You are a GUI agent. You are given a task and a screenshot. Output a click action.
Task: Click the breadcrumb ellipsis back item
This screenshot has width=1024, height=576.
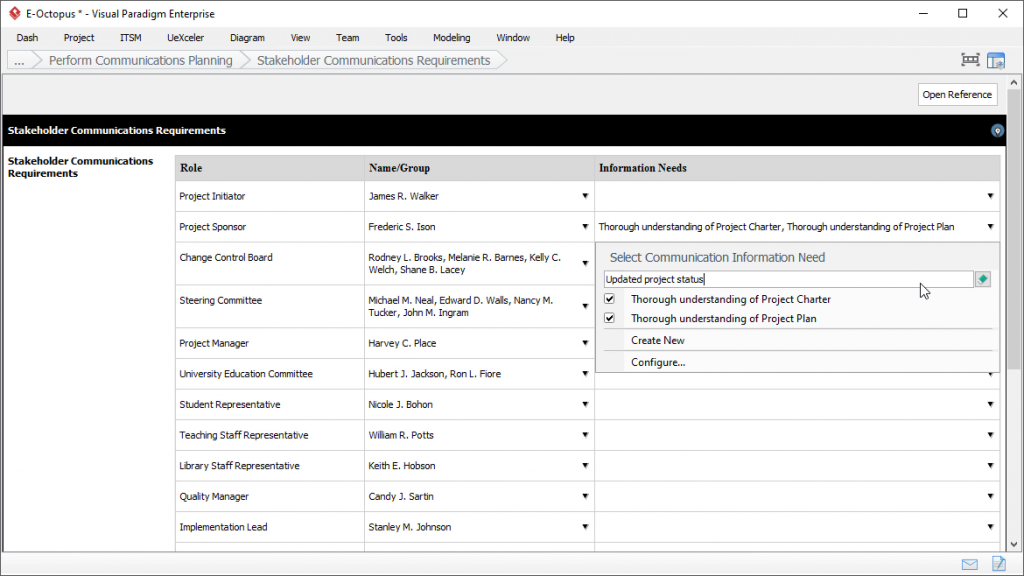20,61
